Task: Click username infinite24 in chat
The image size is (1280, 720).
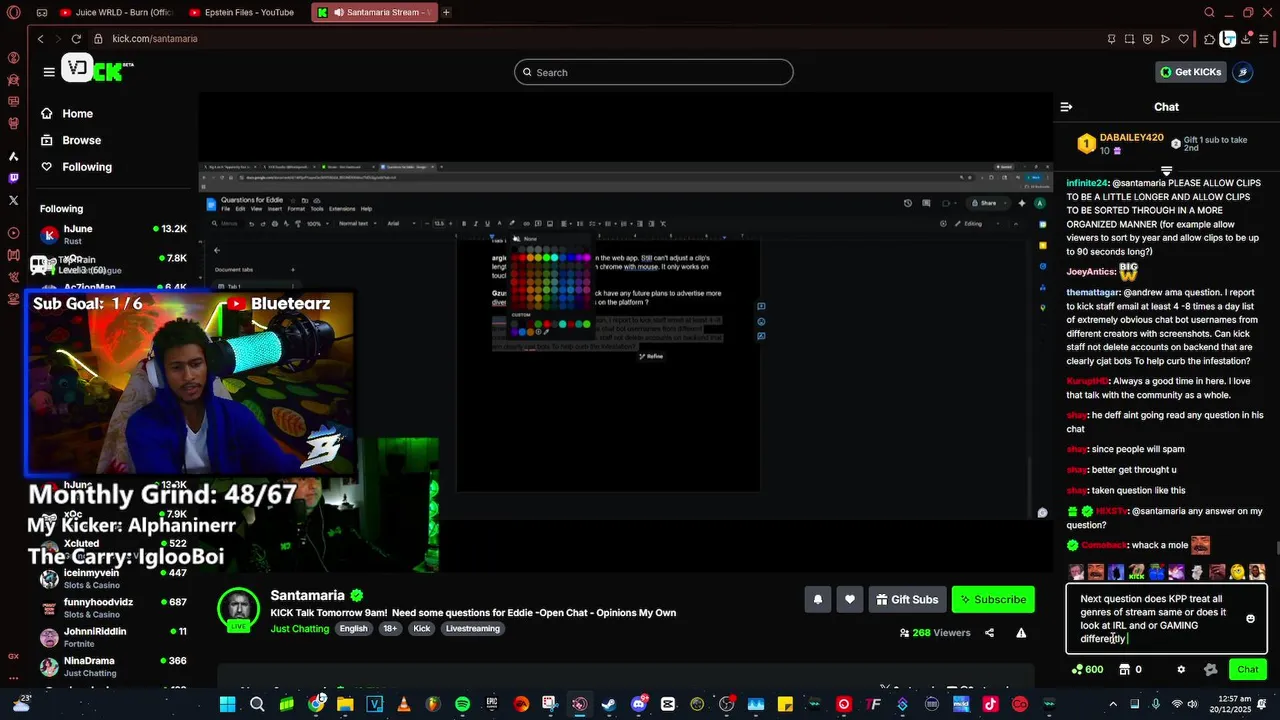Action: coord(1087,183)
